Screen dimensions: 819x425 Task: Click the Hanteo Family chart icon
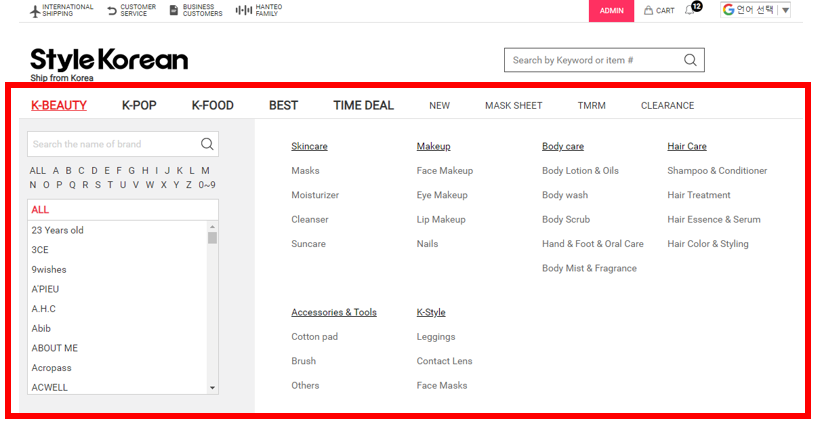click(243, 11)
